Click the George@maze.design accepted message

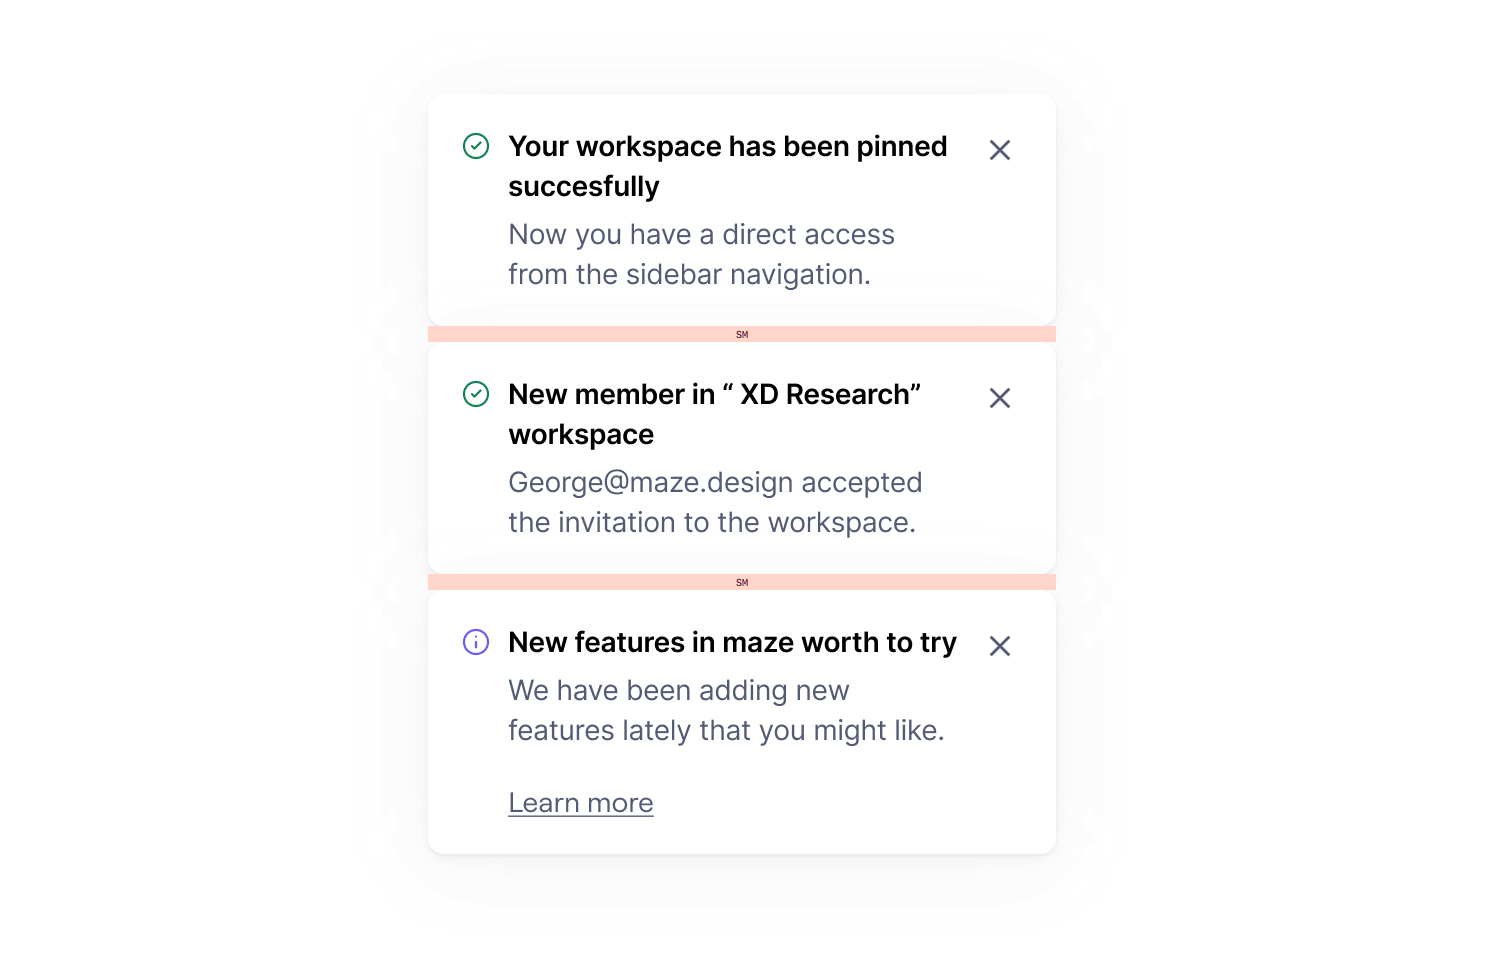(x=715, y=502)
